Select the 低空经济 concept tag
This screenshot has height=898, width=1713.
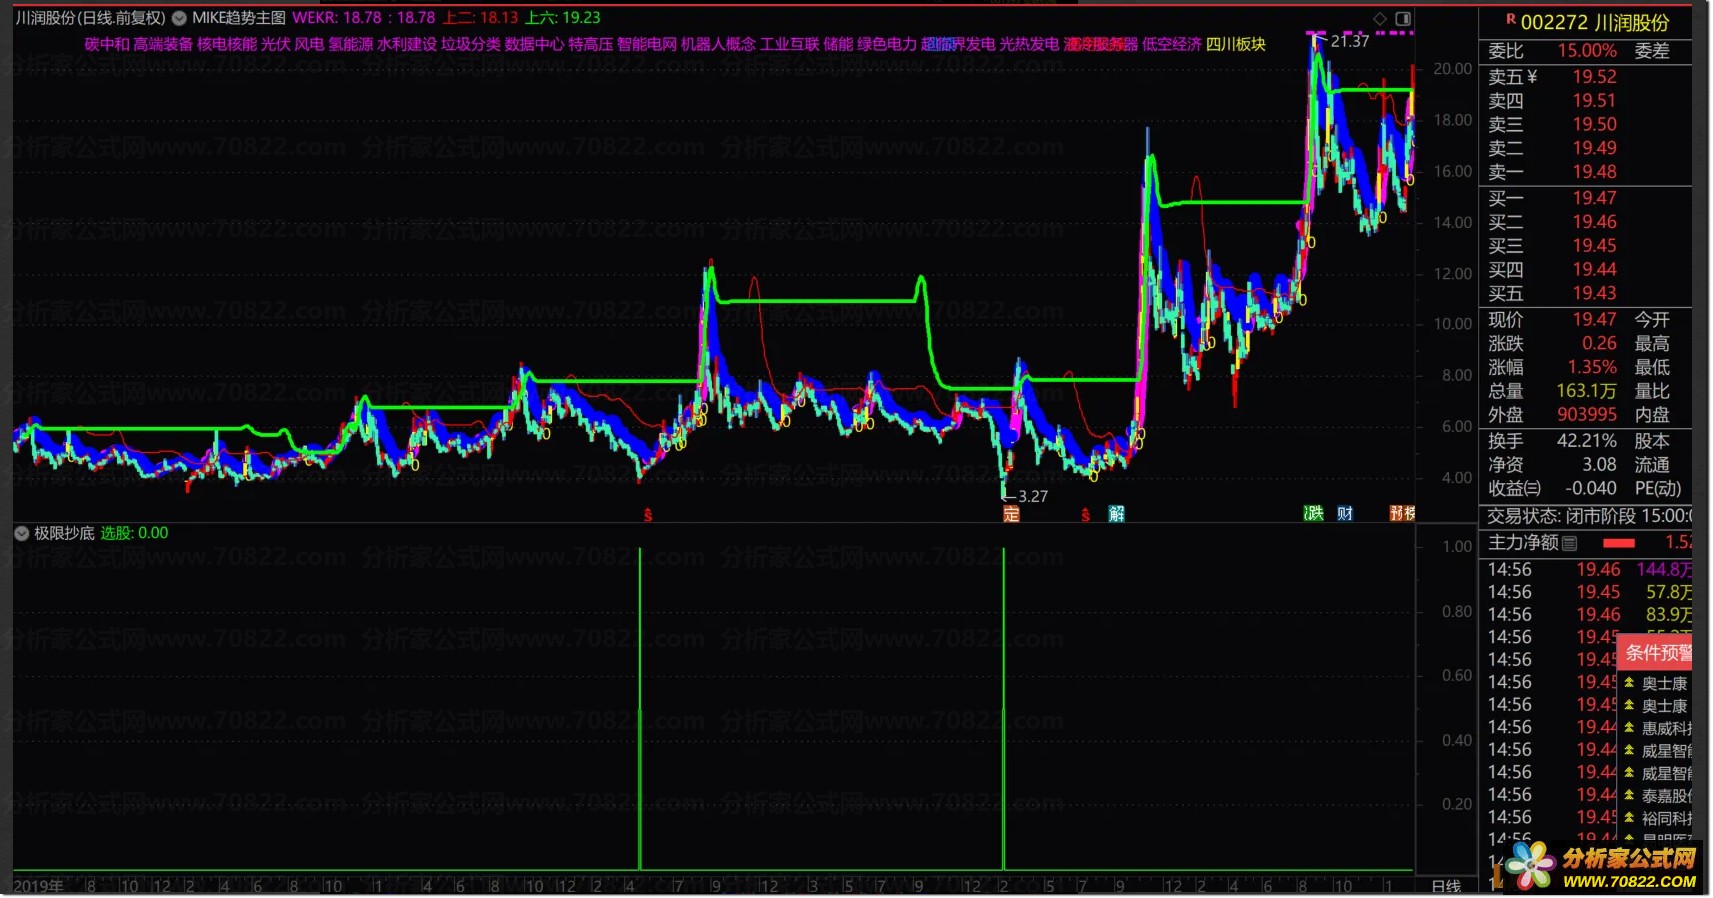(1172, 45)
